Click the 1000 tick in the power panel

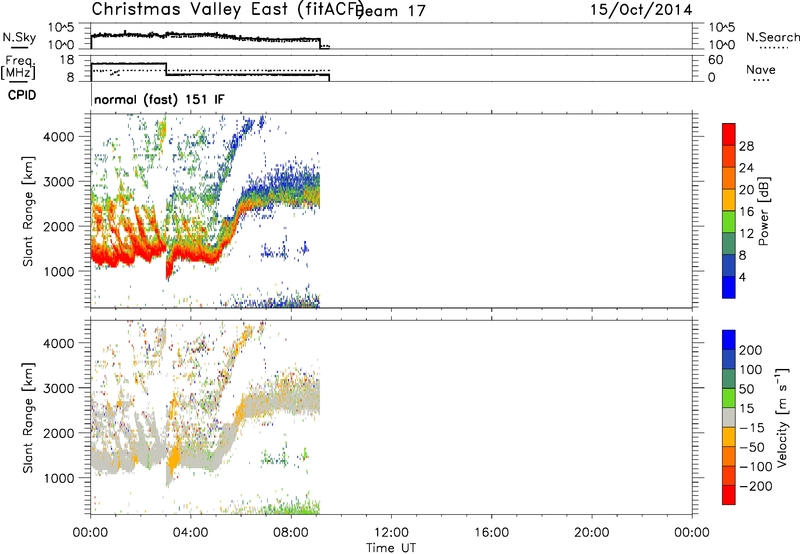click(59, 271)
